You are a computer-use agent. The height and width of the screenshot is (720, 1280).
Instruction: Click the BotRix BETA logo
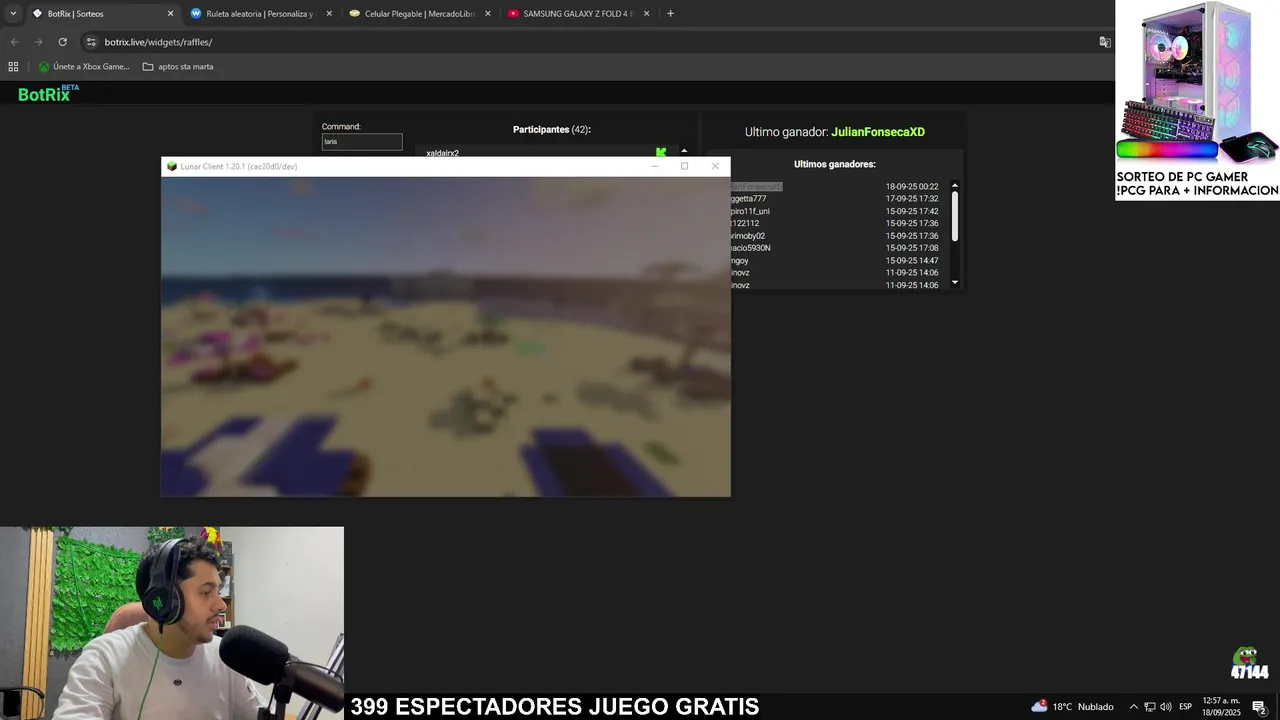[48, 93]
